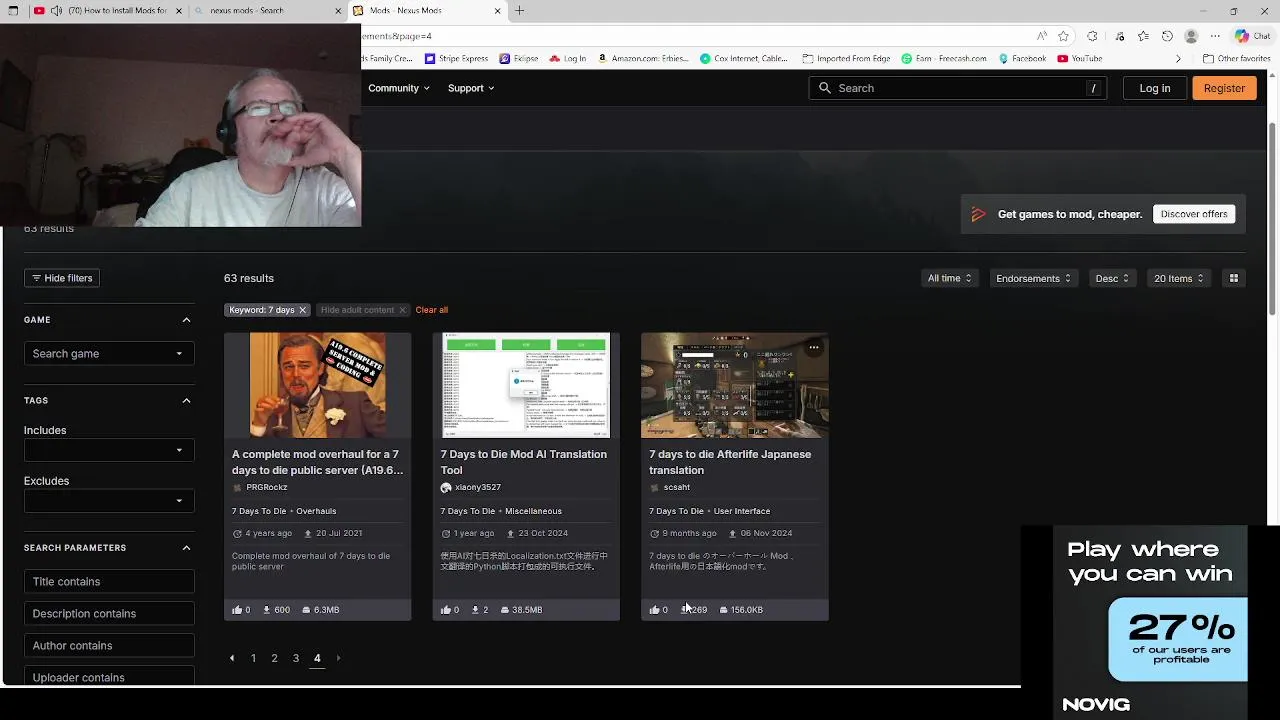Click the Leonardo DiCaprio mod thumbnail
Viewport: 1280px width, 720px height.
pyautogui.click(x=318, y=385)
